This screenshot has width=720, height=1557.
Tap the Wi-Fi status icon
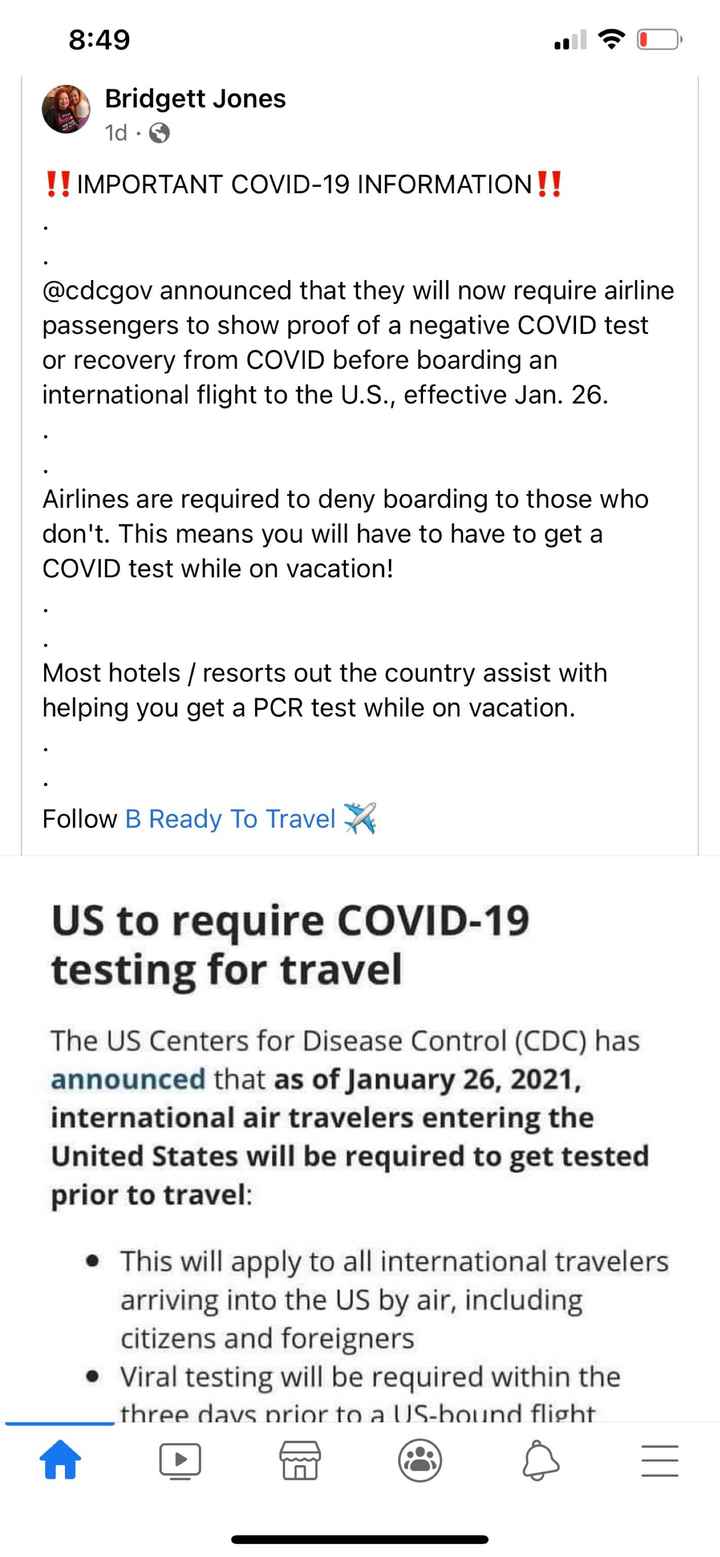[610, 40]
